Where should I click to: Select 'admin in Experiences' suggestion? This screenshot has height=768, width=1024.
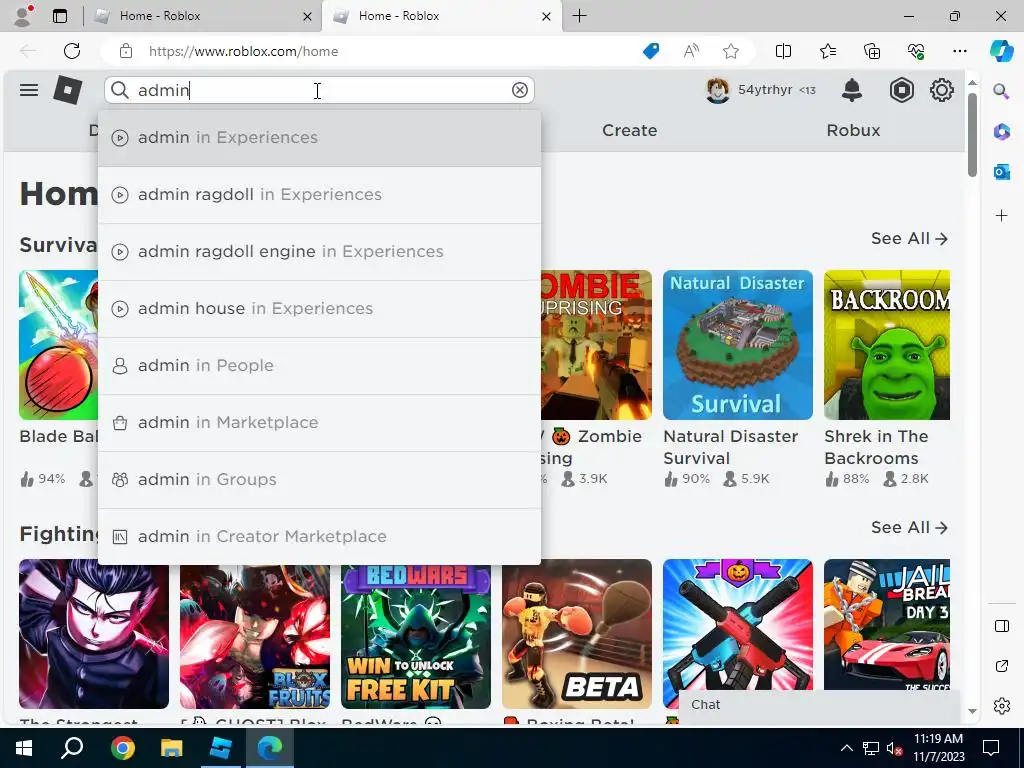click(319, 138)
